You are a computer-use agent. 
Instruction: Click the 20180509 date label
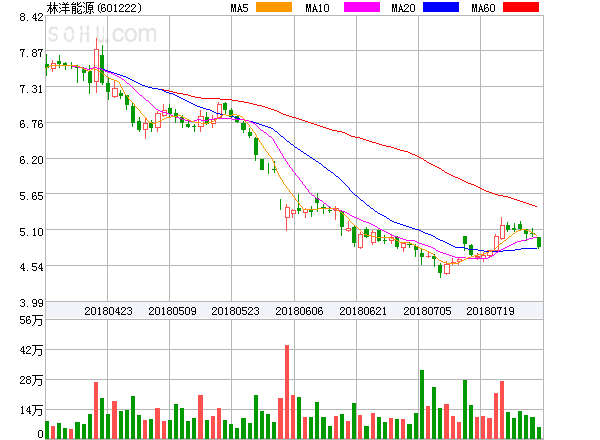pos(172,311)
